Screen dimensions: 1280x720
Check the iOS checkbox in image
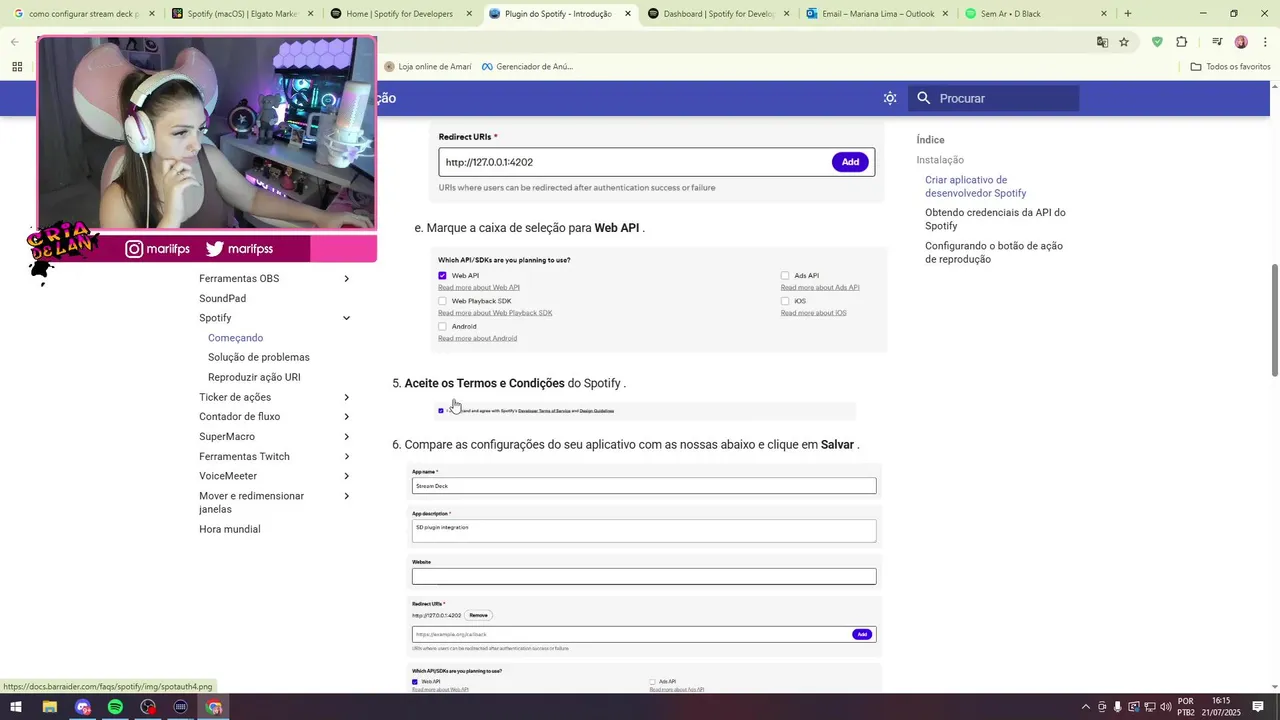tap(785, 301)
